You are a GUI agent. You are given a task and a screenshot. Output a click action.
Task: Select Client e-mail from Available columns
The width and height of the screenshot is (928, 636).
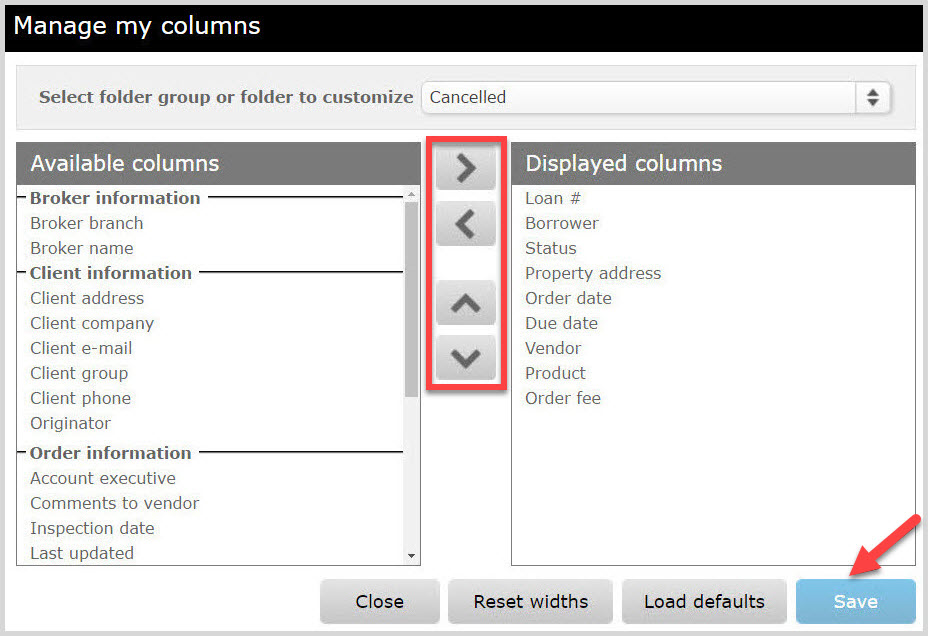pyautogui.click(x=81, y=348)
